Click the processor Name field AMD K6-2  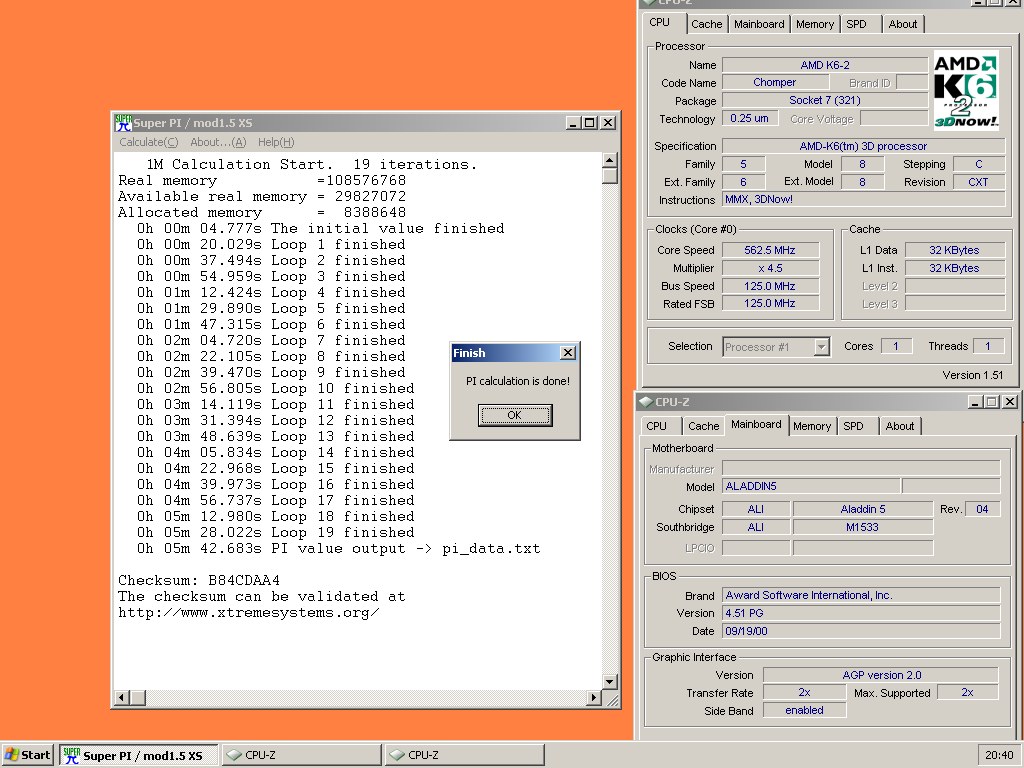pyautogui.click(x=825, y=65)
